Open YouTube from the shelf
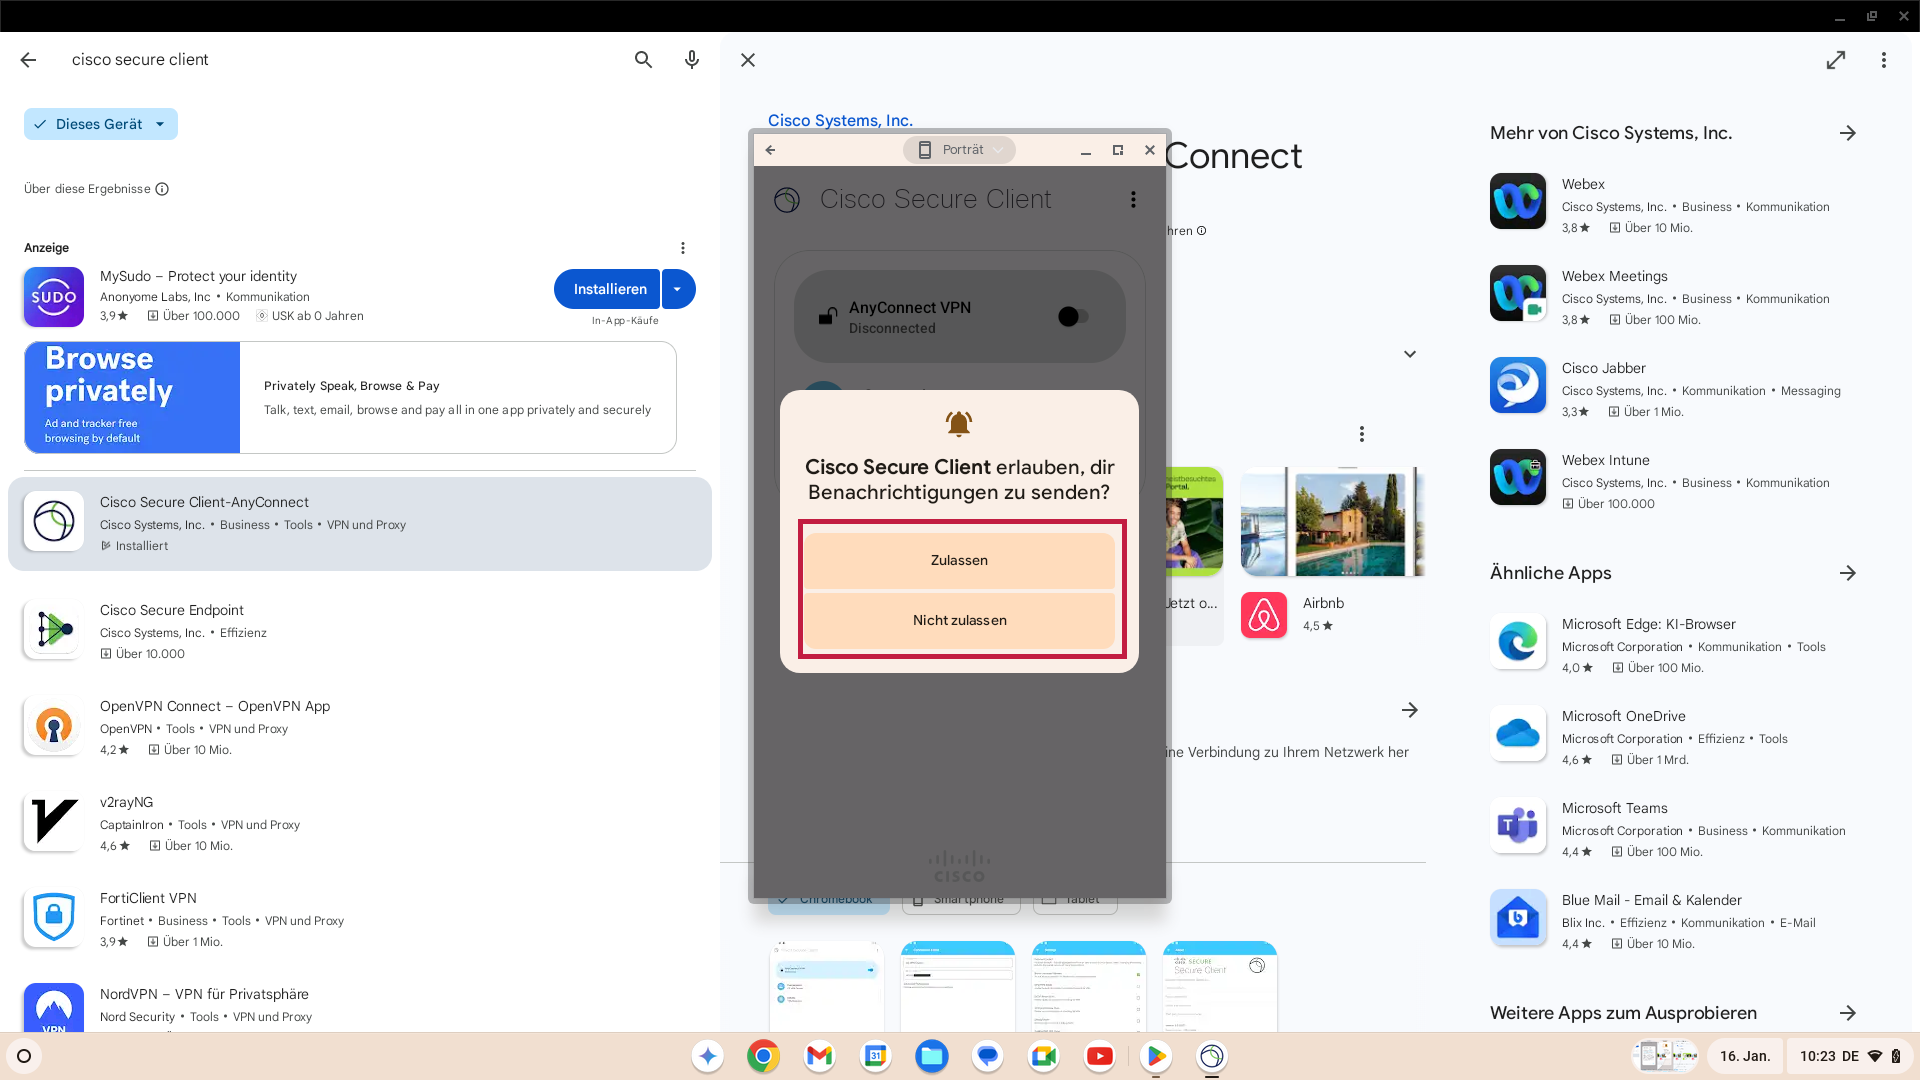 pos(1099,1056)
